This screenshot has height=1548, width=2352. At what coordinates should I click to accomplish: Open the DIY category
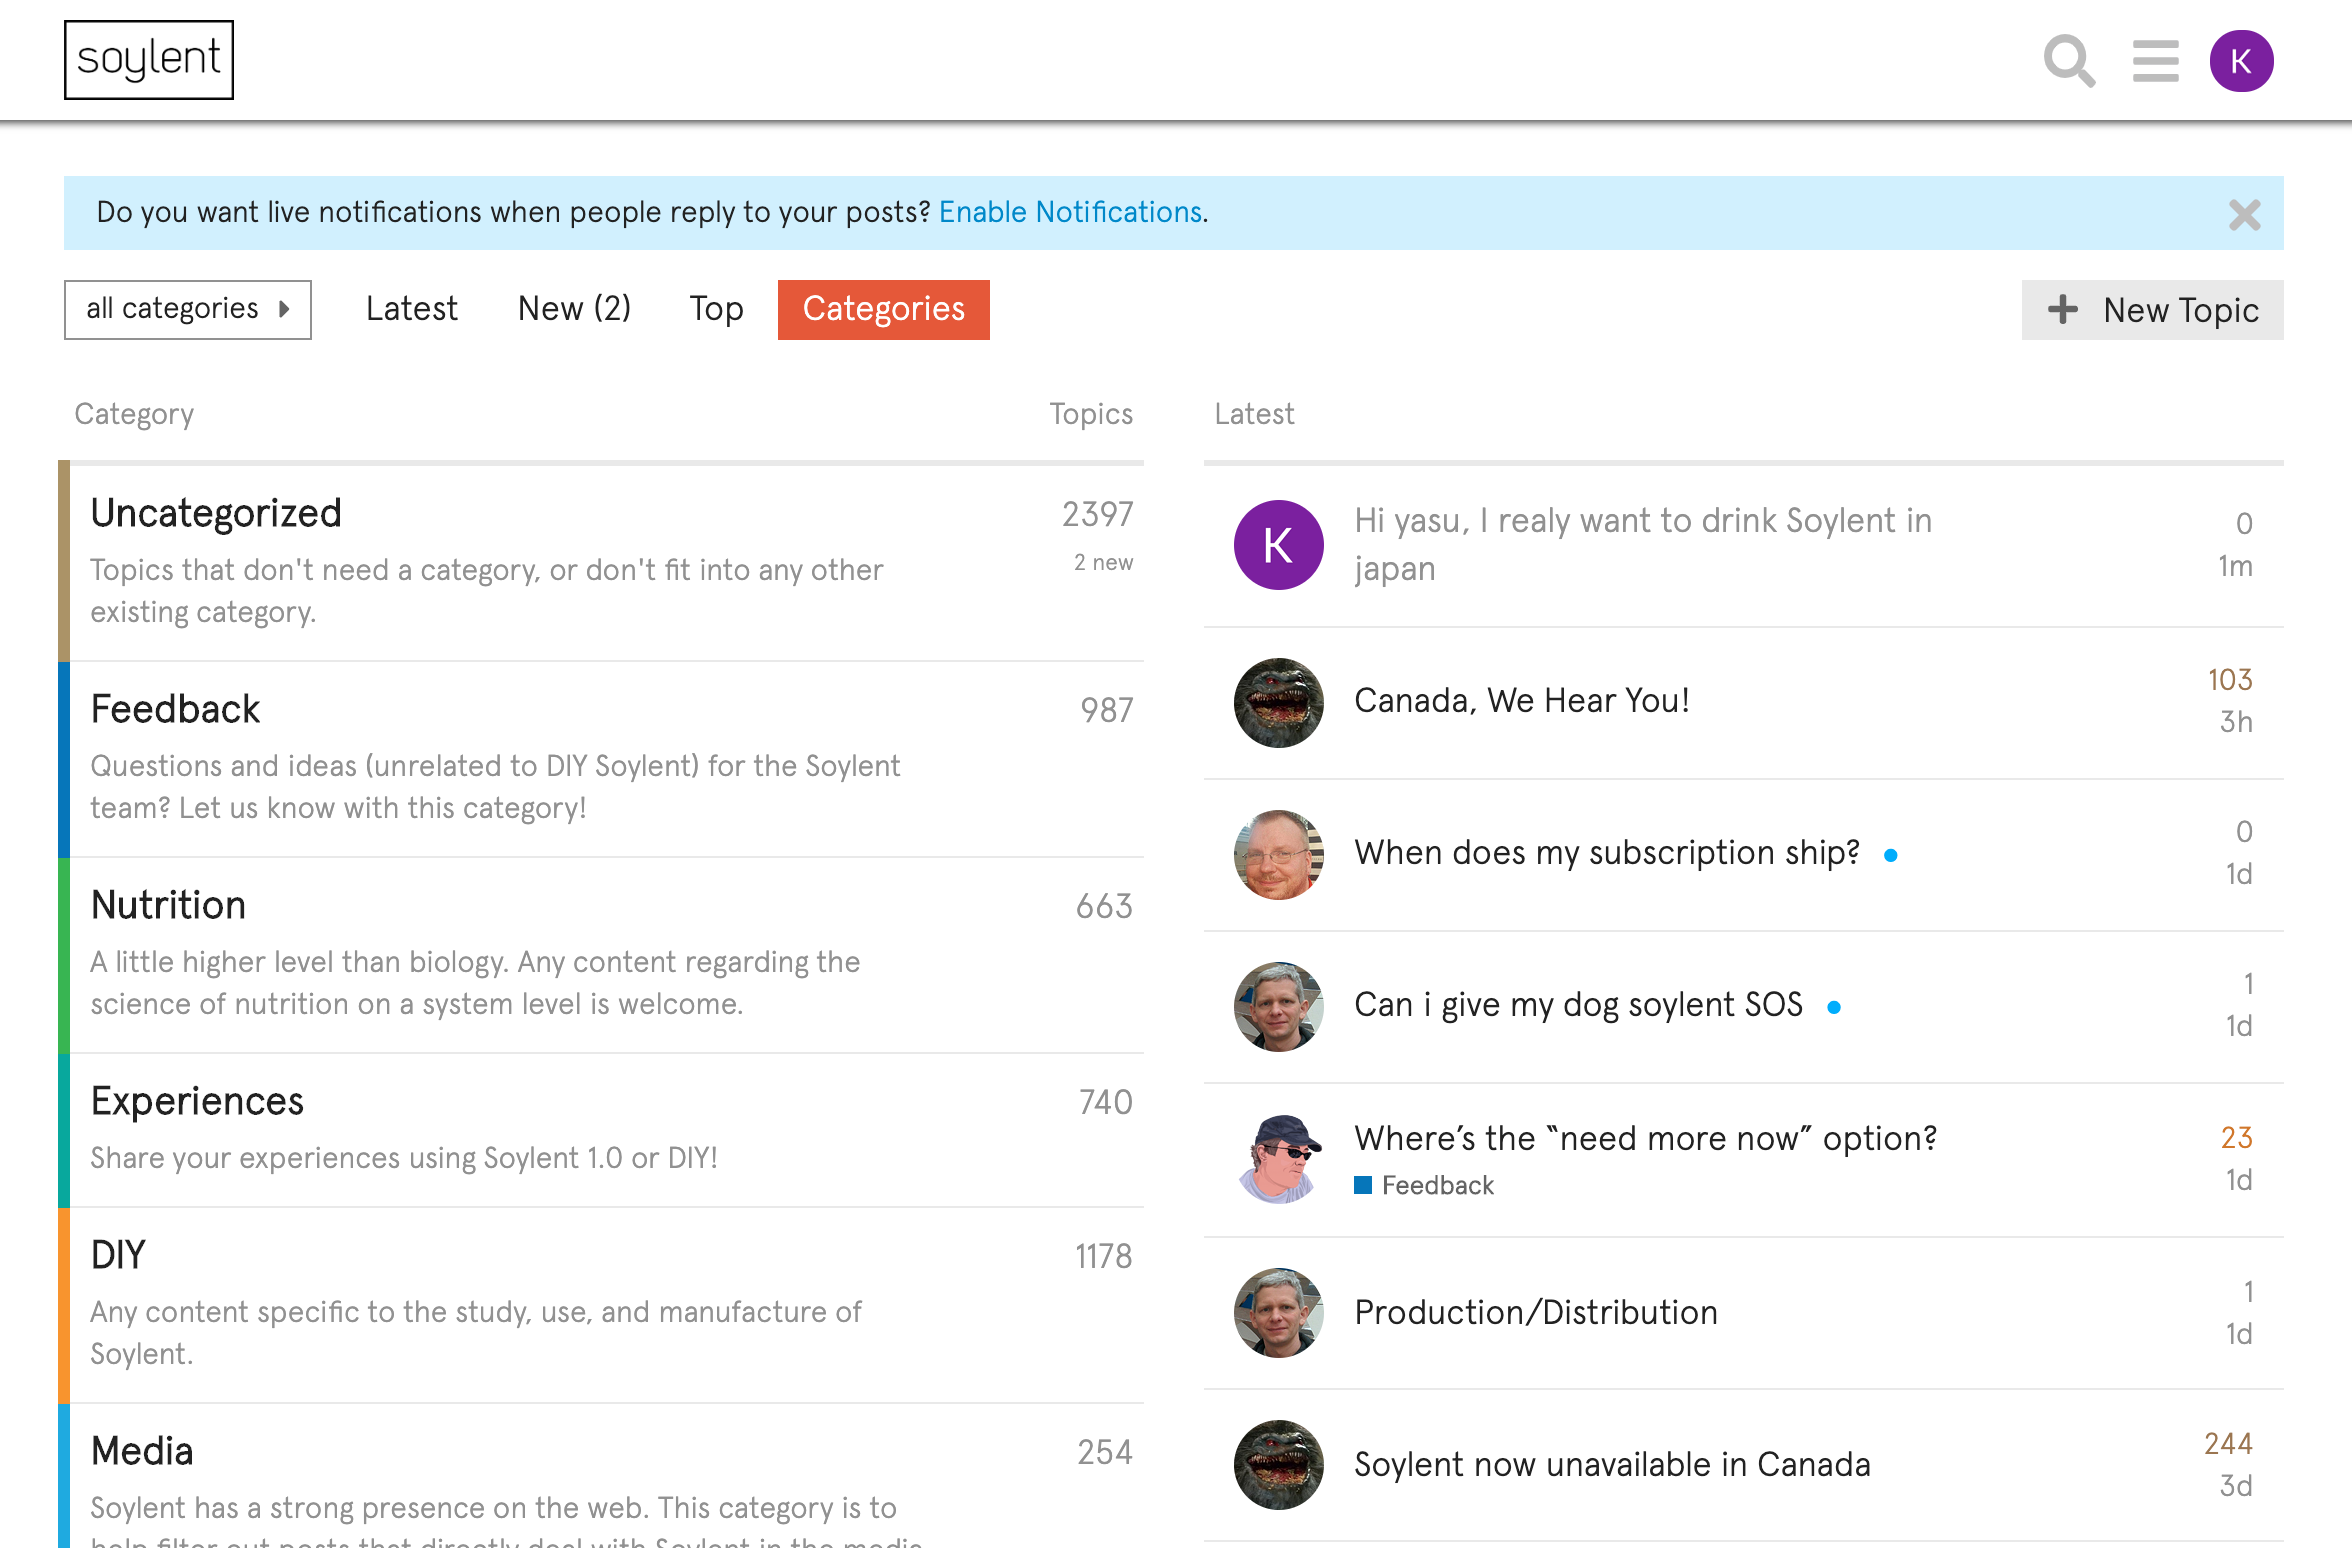click(x=118, y=1255)
